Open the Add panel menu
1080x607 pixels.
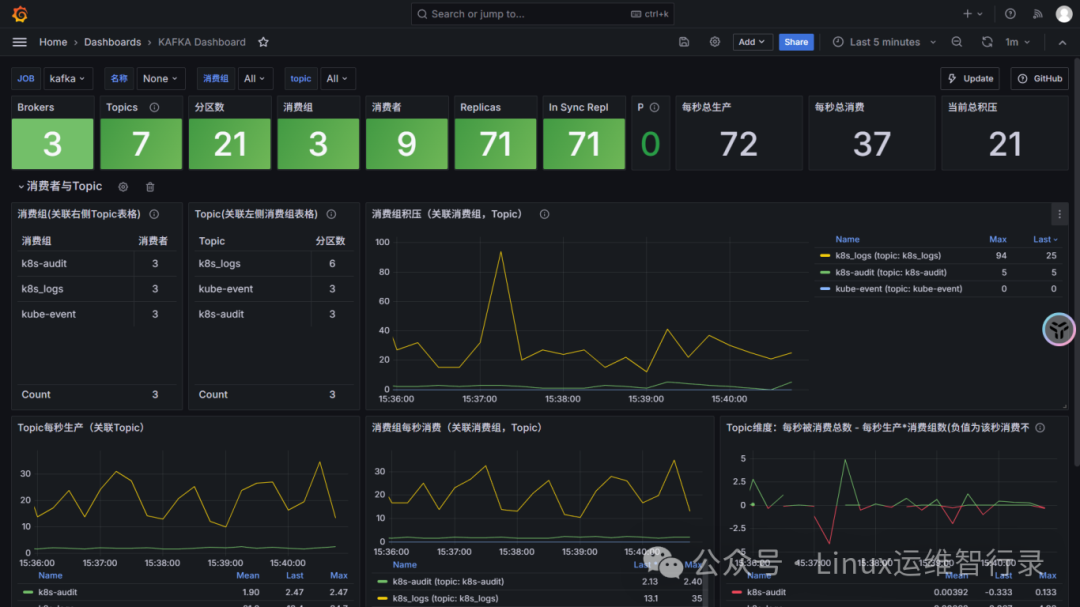(x=752, y=42)
